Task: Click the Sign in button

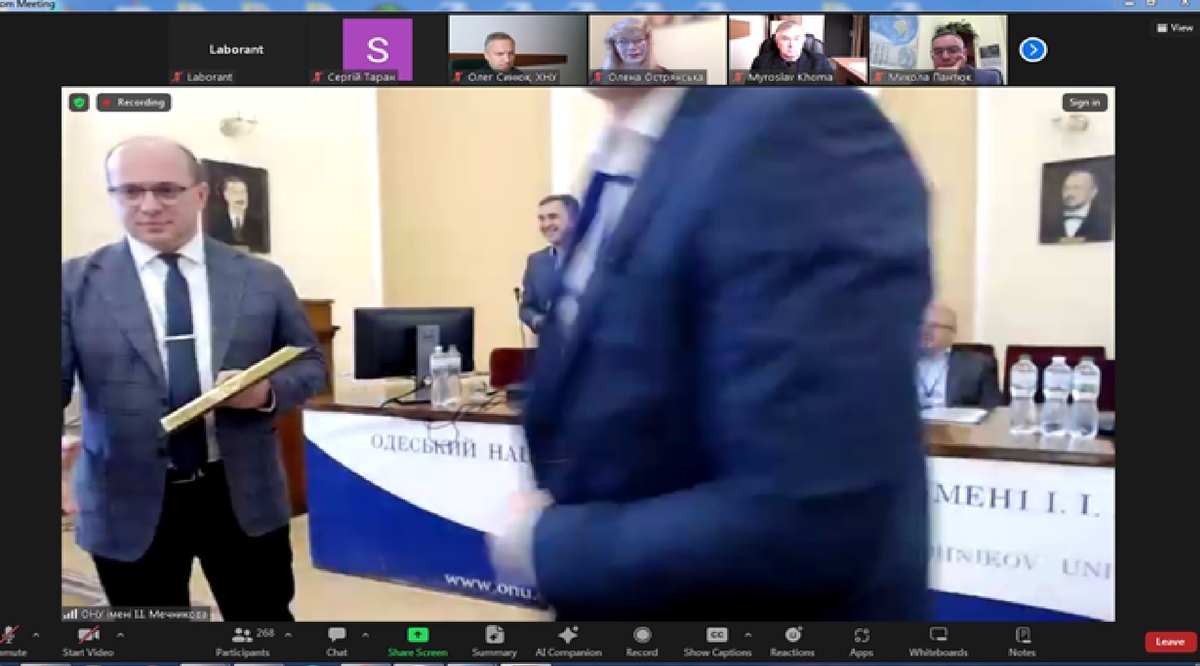Action: pos(1084,102)
